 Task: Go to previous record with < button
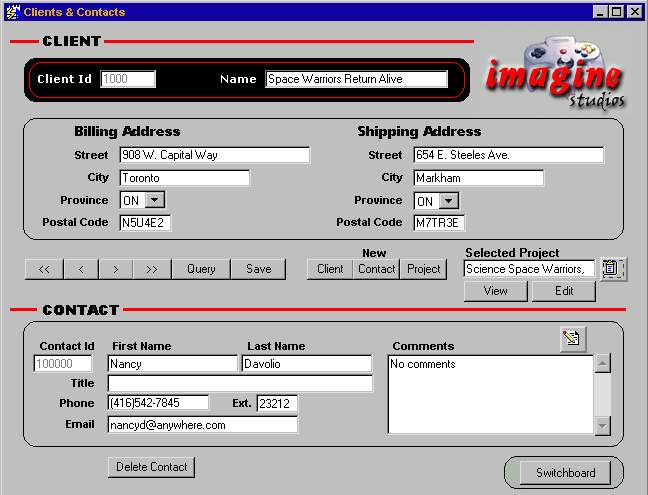click(81, 269)
